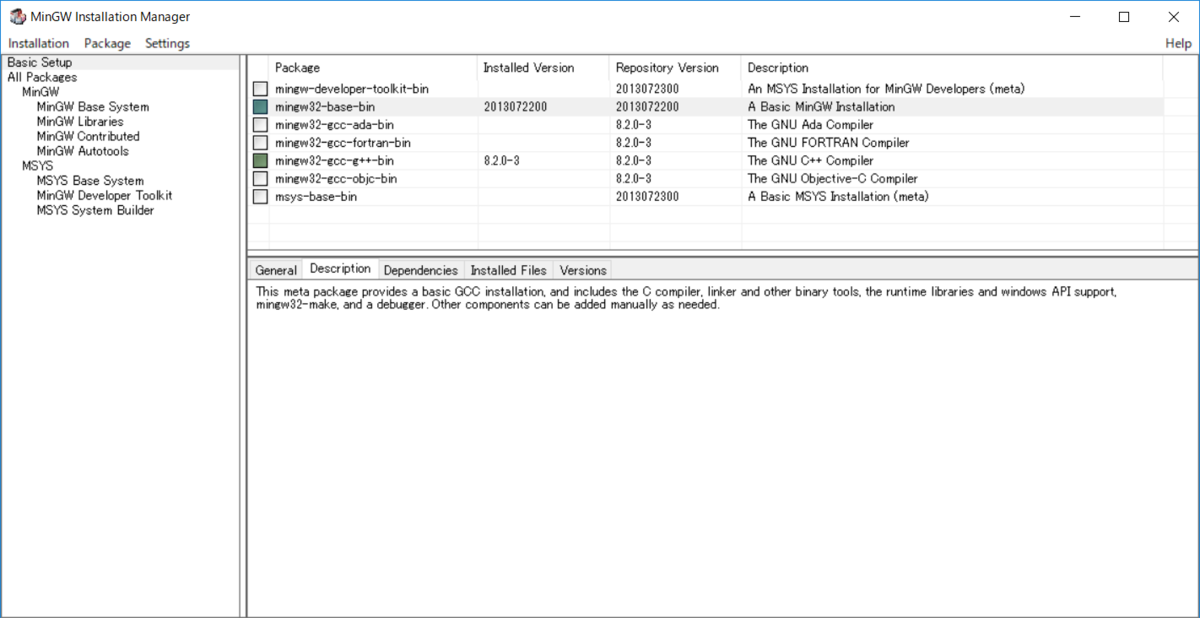1200x618 pixels.
Task: Open the Settings menu
Action: (x=167, y=43)
